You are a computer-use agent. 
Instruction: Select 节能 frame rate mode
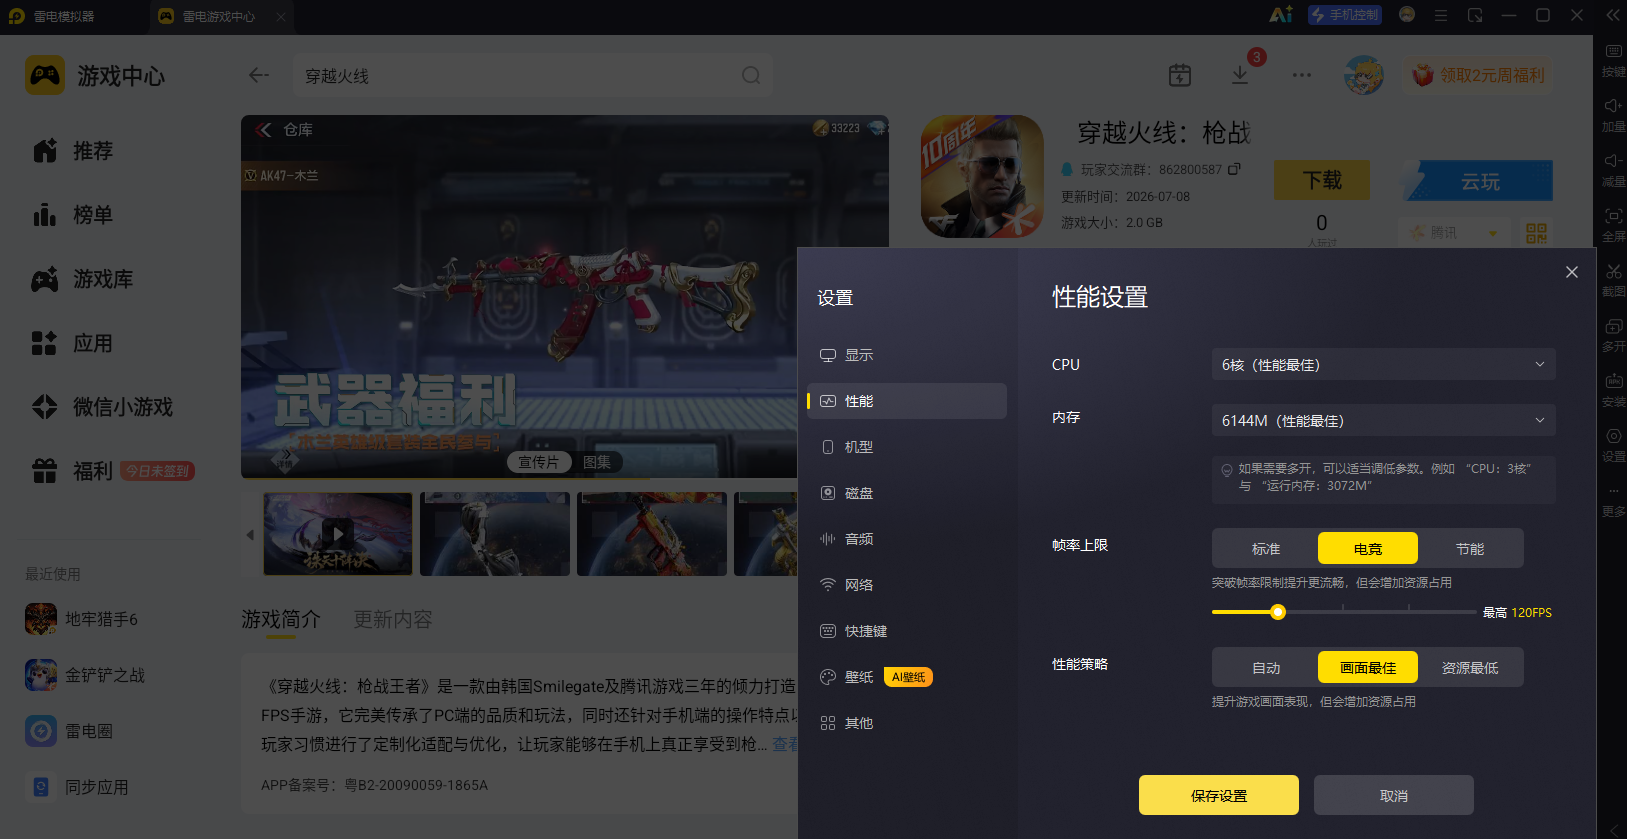[1470, 548]
